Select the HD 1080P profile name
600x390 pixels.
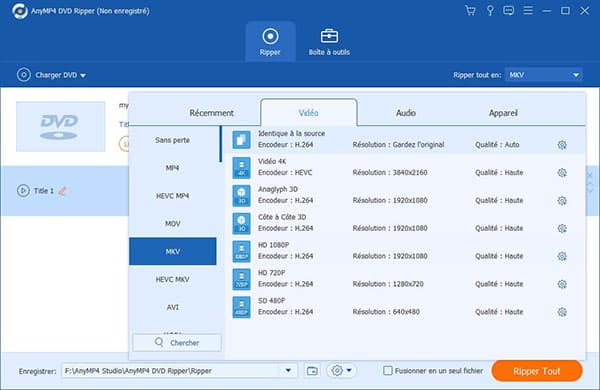pyautogui.click(x=274, y=245)
